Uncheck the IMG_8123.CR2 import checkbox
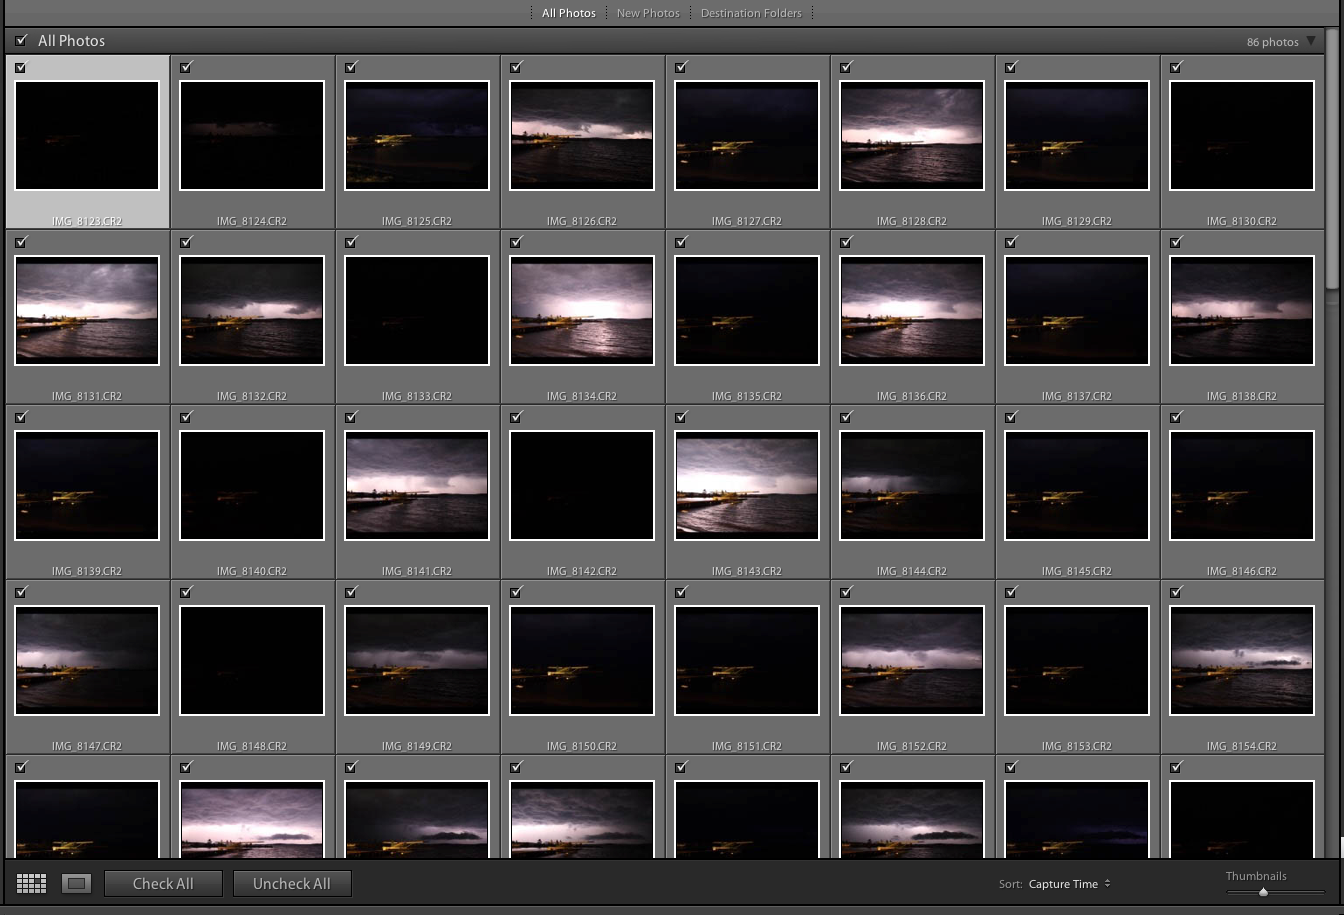 tap(21, 67)
